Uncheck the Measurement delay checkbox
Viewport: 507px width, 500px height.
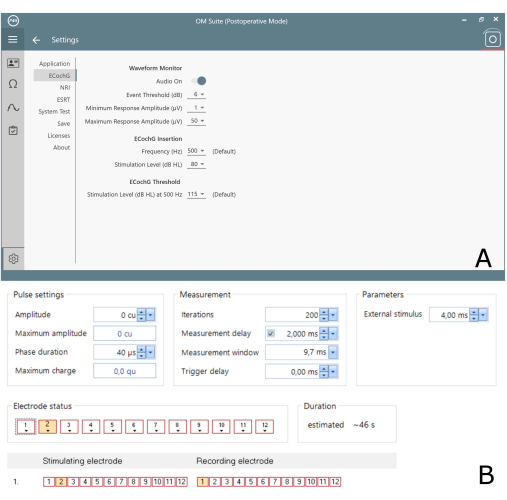pyautogui.click(x=271, y=333)
